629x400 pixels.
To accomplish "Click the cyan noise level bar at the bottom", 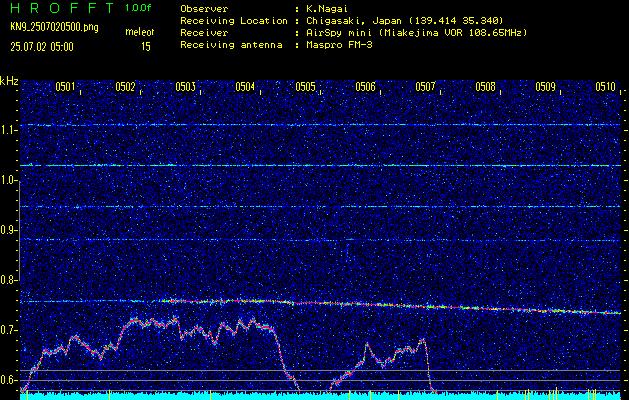I will point(320,396).
